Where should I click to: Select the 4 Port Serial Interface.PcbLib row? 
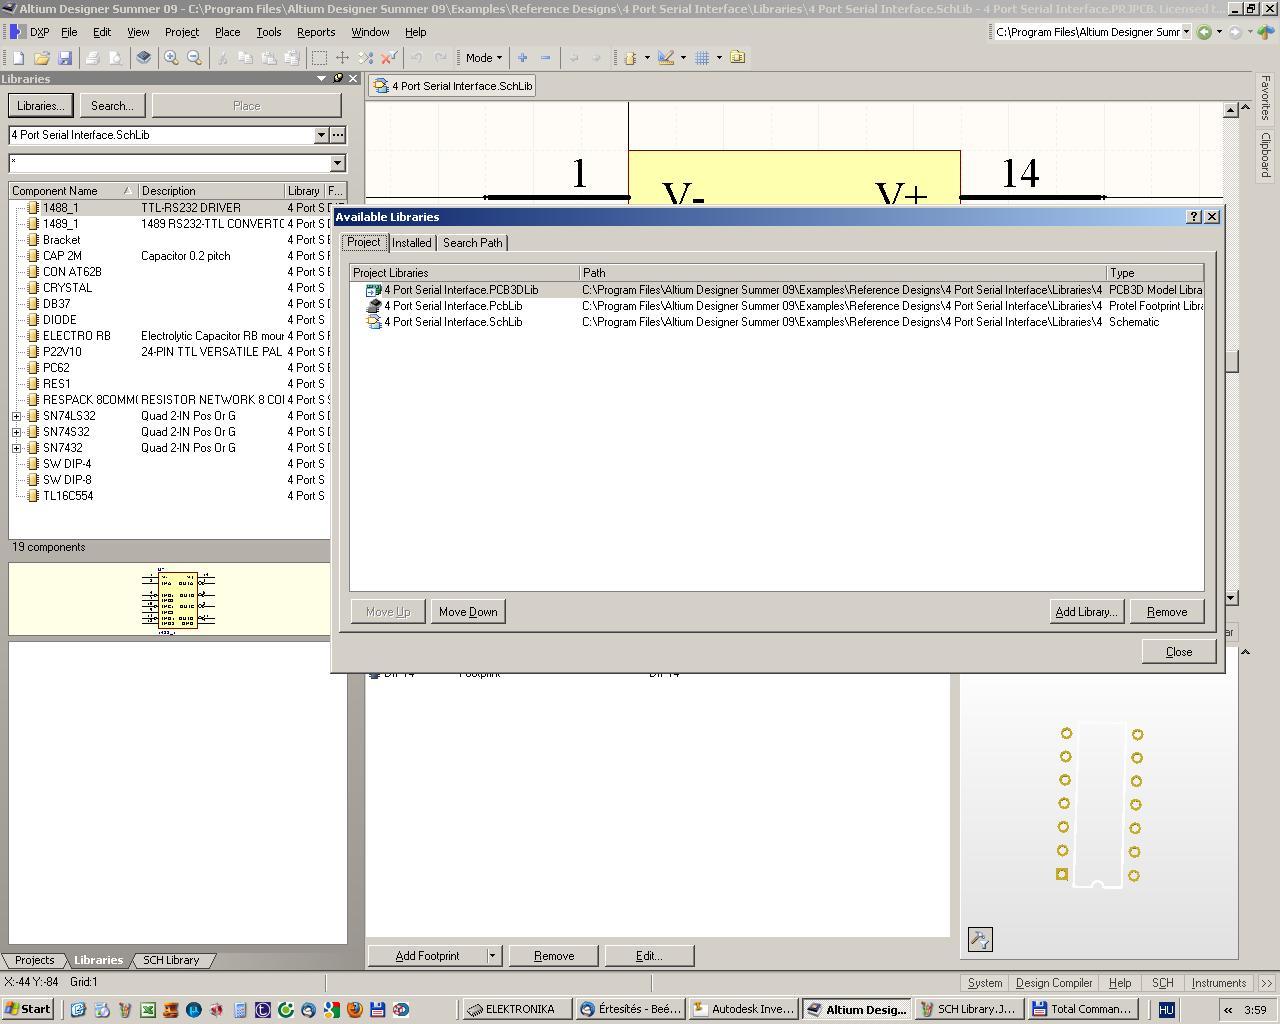click(x=452, y=306)
